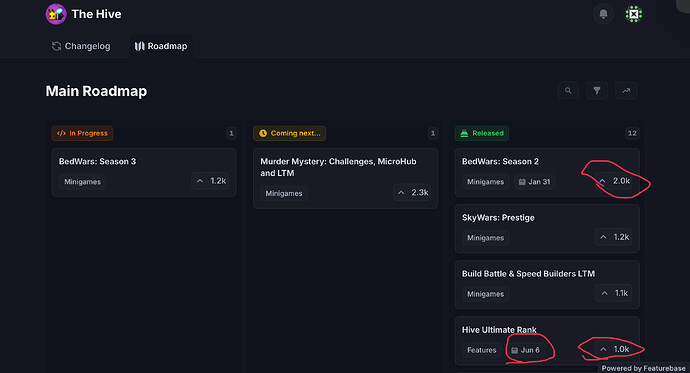This screenshot has height=373, width=690.
Task: Open Murder Mystery: Challenges card
Action: tap(345, 178)
